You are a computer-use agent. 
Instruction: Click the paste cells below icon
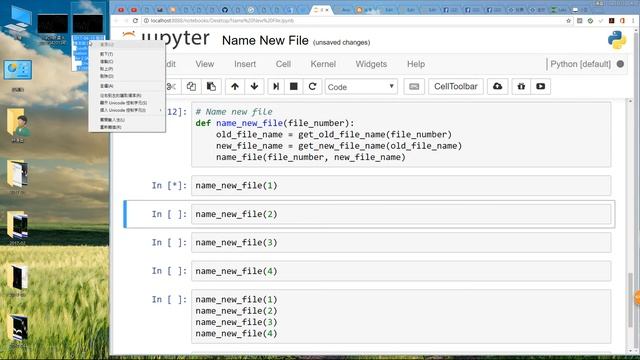211,87
